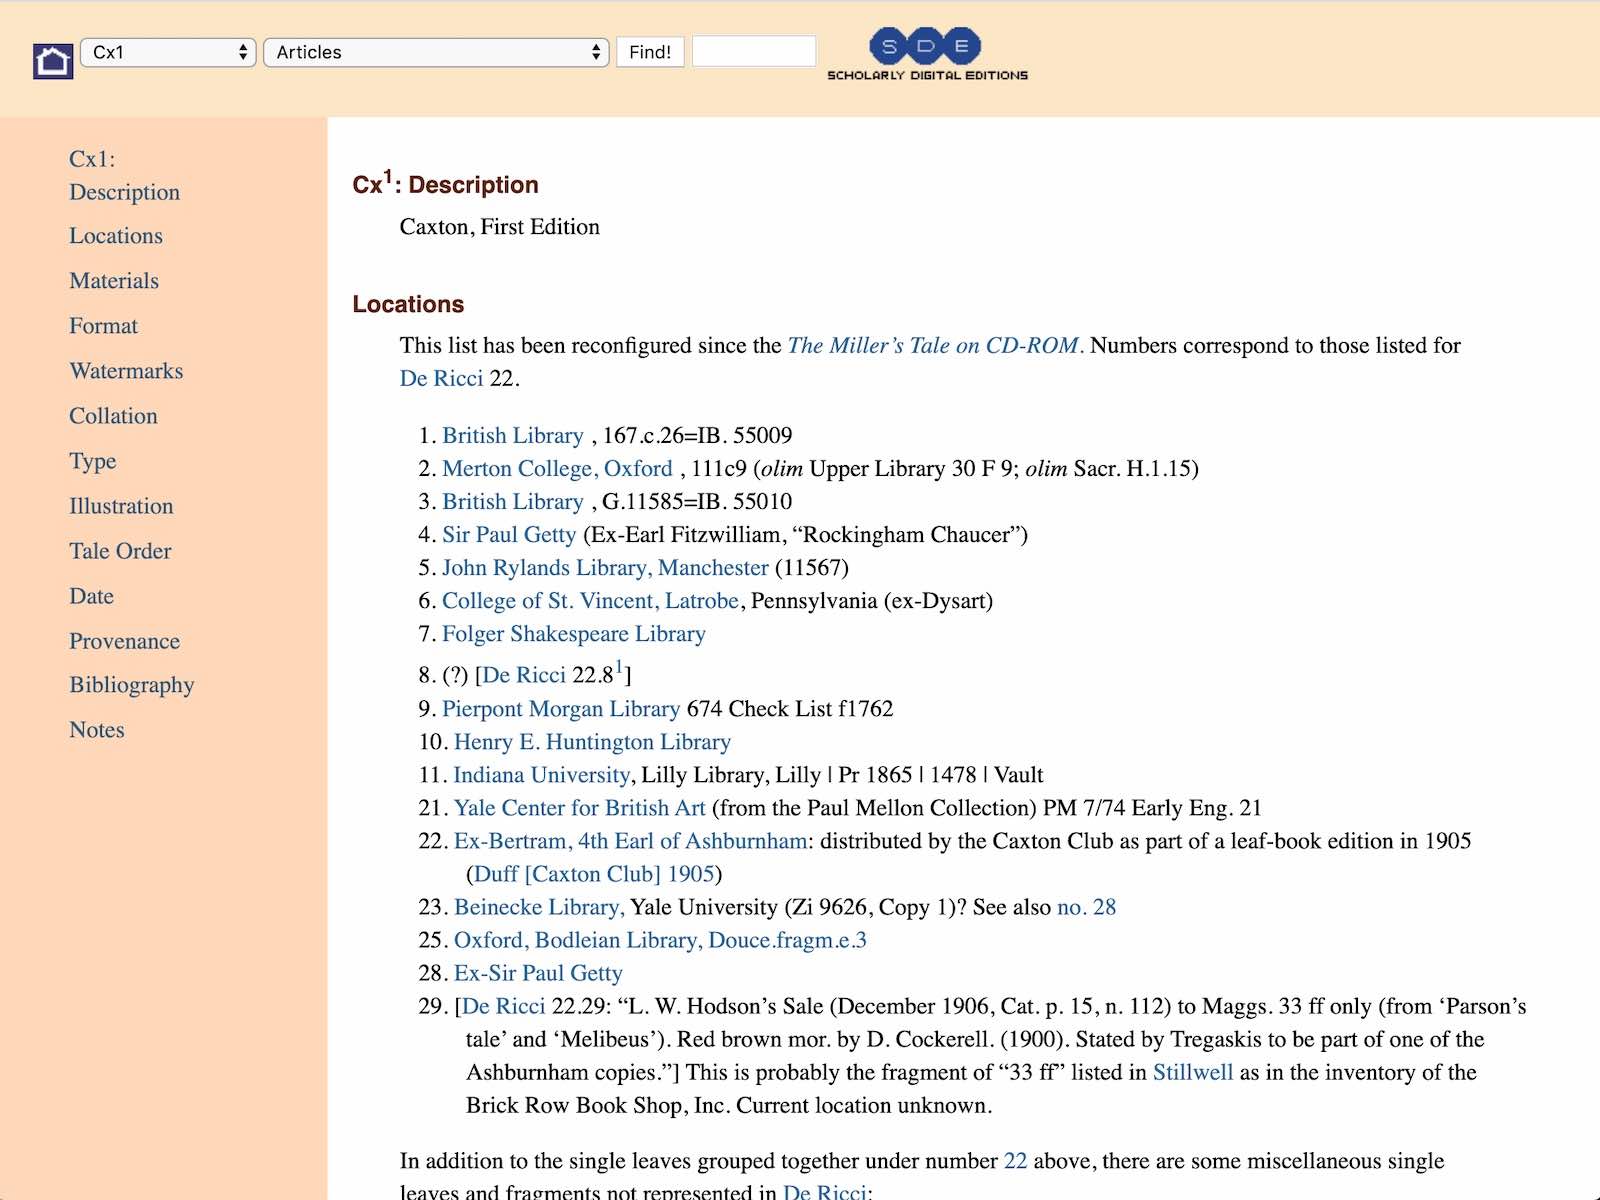This screenshot has height=1200, width=1600.
Task: Open College of St. Vincent, Latrobe link
Action: pyautogui.click(x=590, y=600)
